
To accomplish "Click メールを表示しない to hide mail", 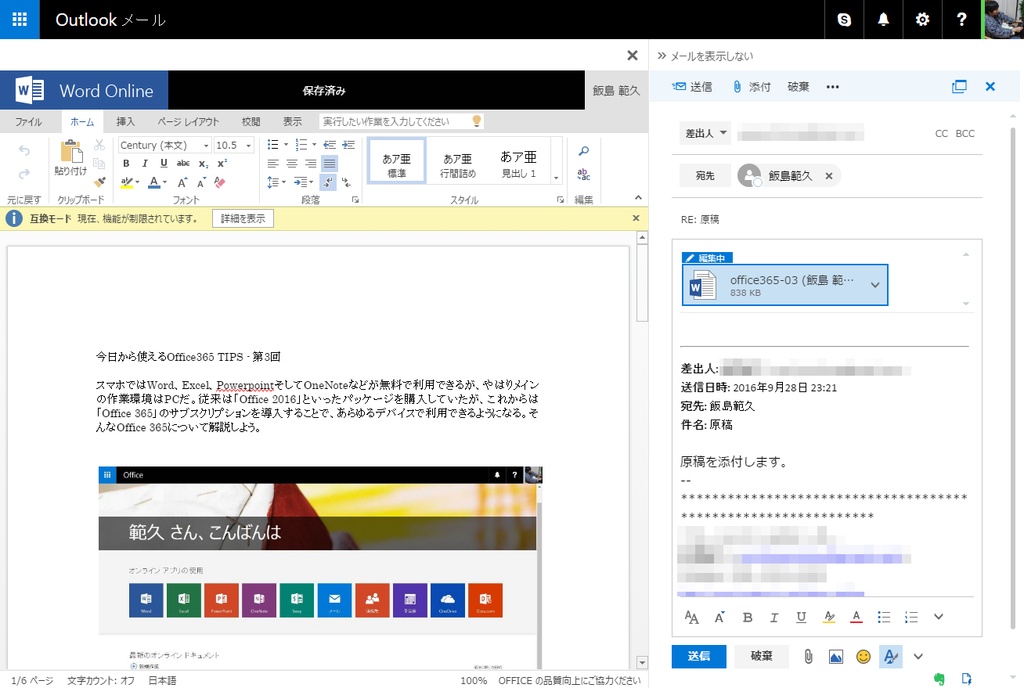I will (x=705, y=56).
